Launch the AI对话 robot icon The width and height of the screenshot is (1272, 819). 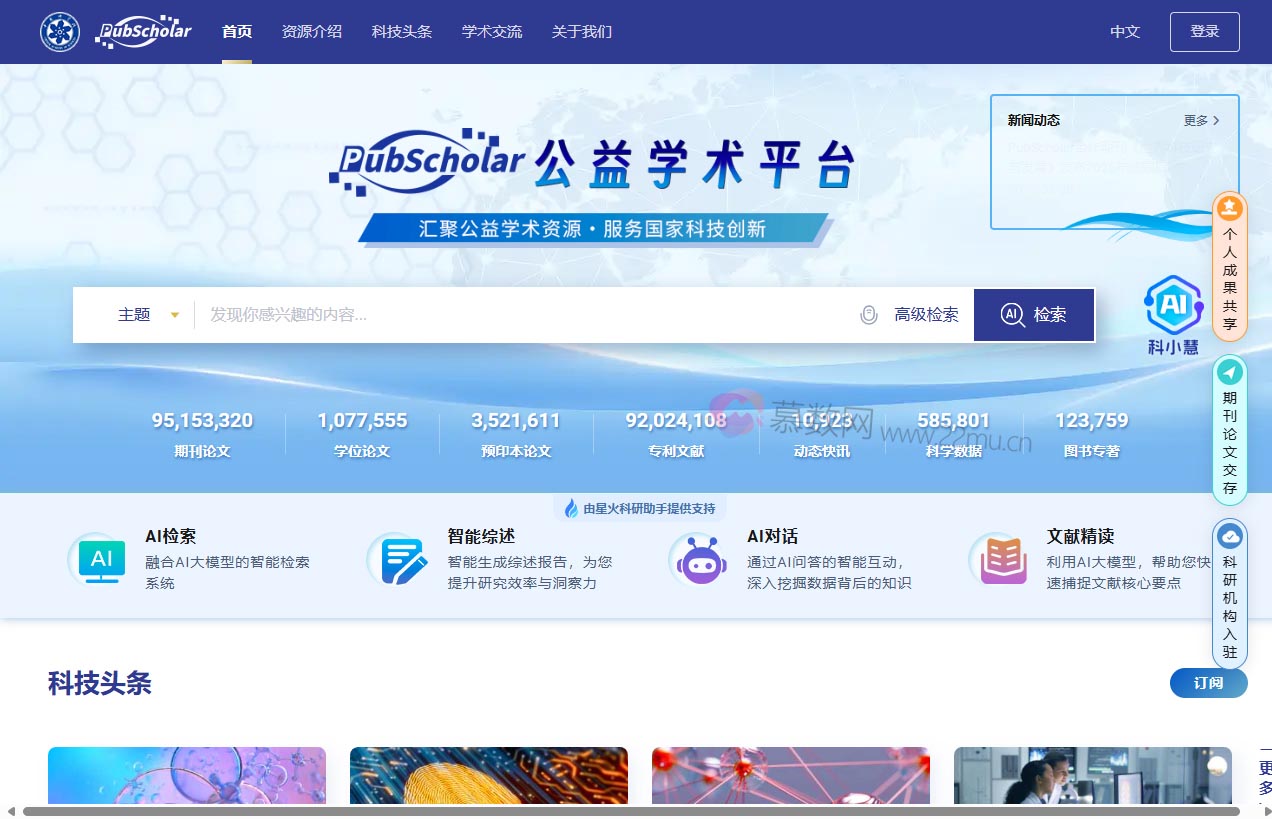[x=698, y=560]
